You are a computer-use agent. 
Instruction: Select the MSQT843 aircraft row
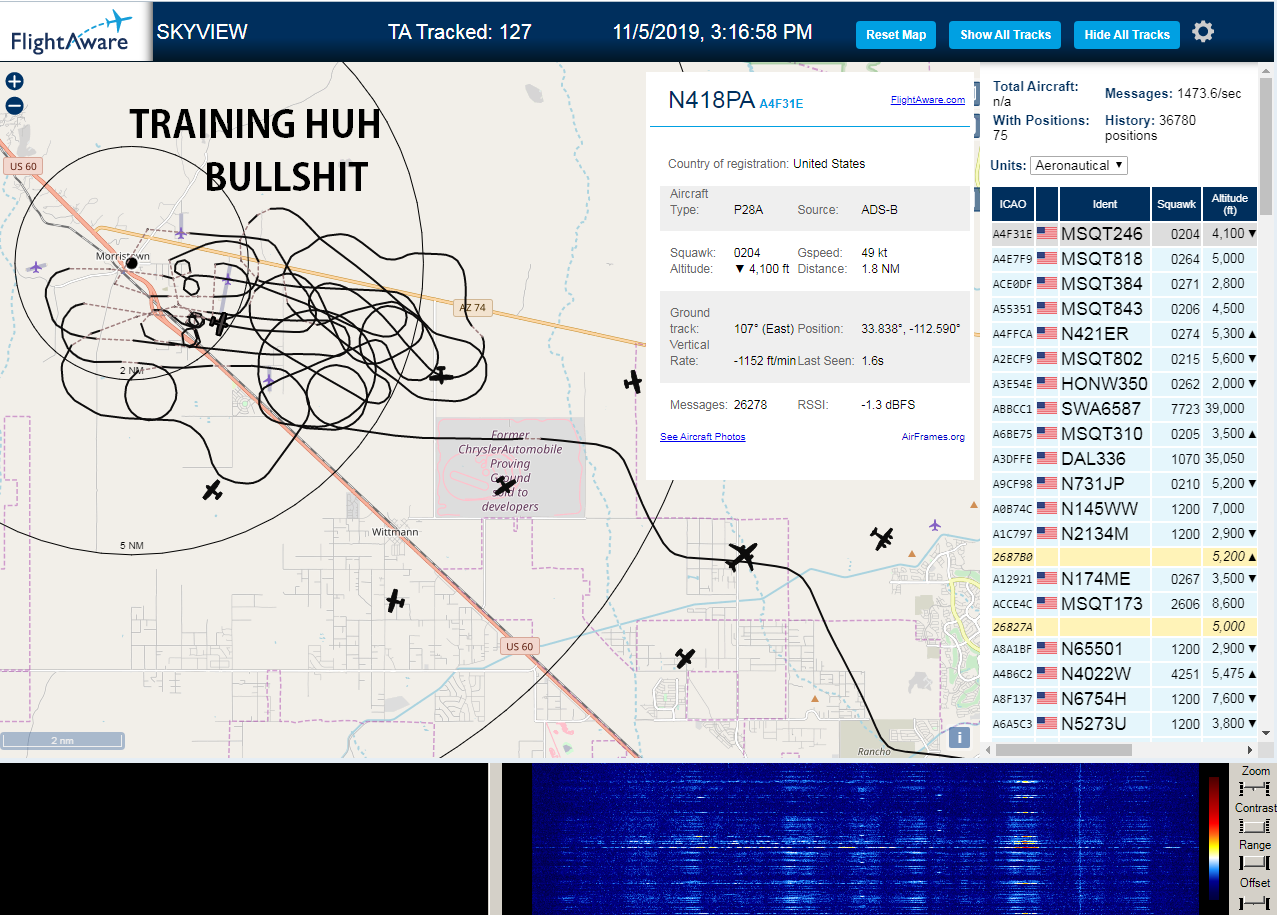(1124, 309)
